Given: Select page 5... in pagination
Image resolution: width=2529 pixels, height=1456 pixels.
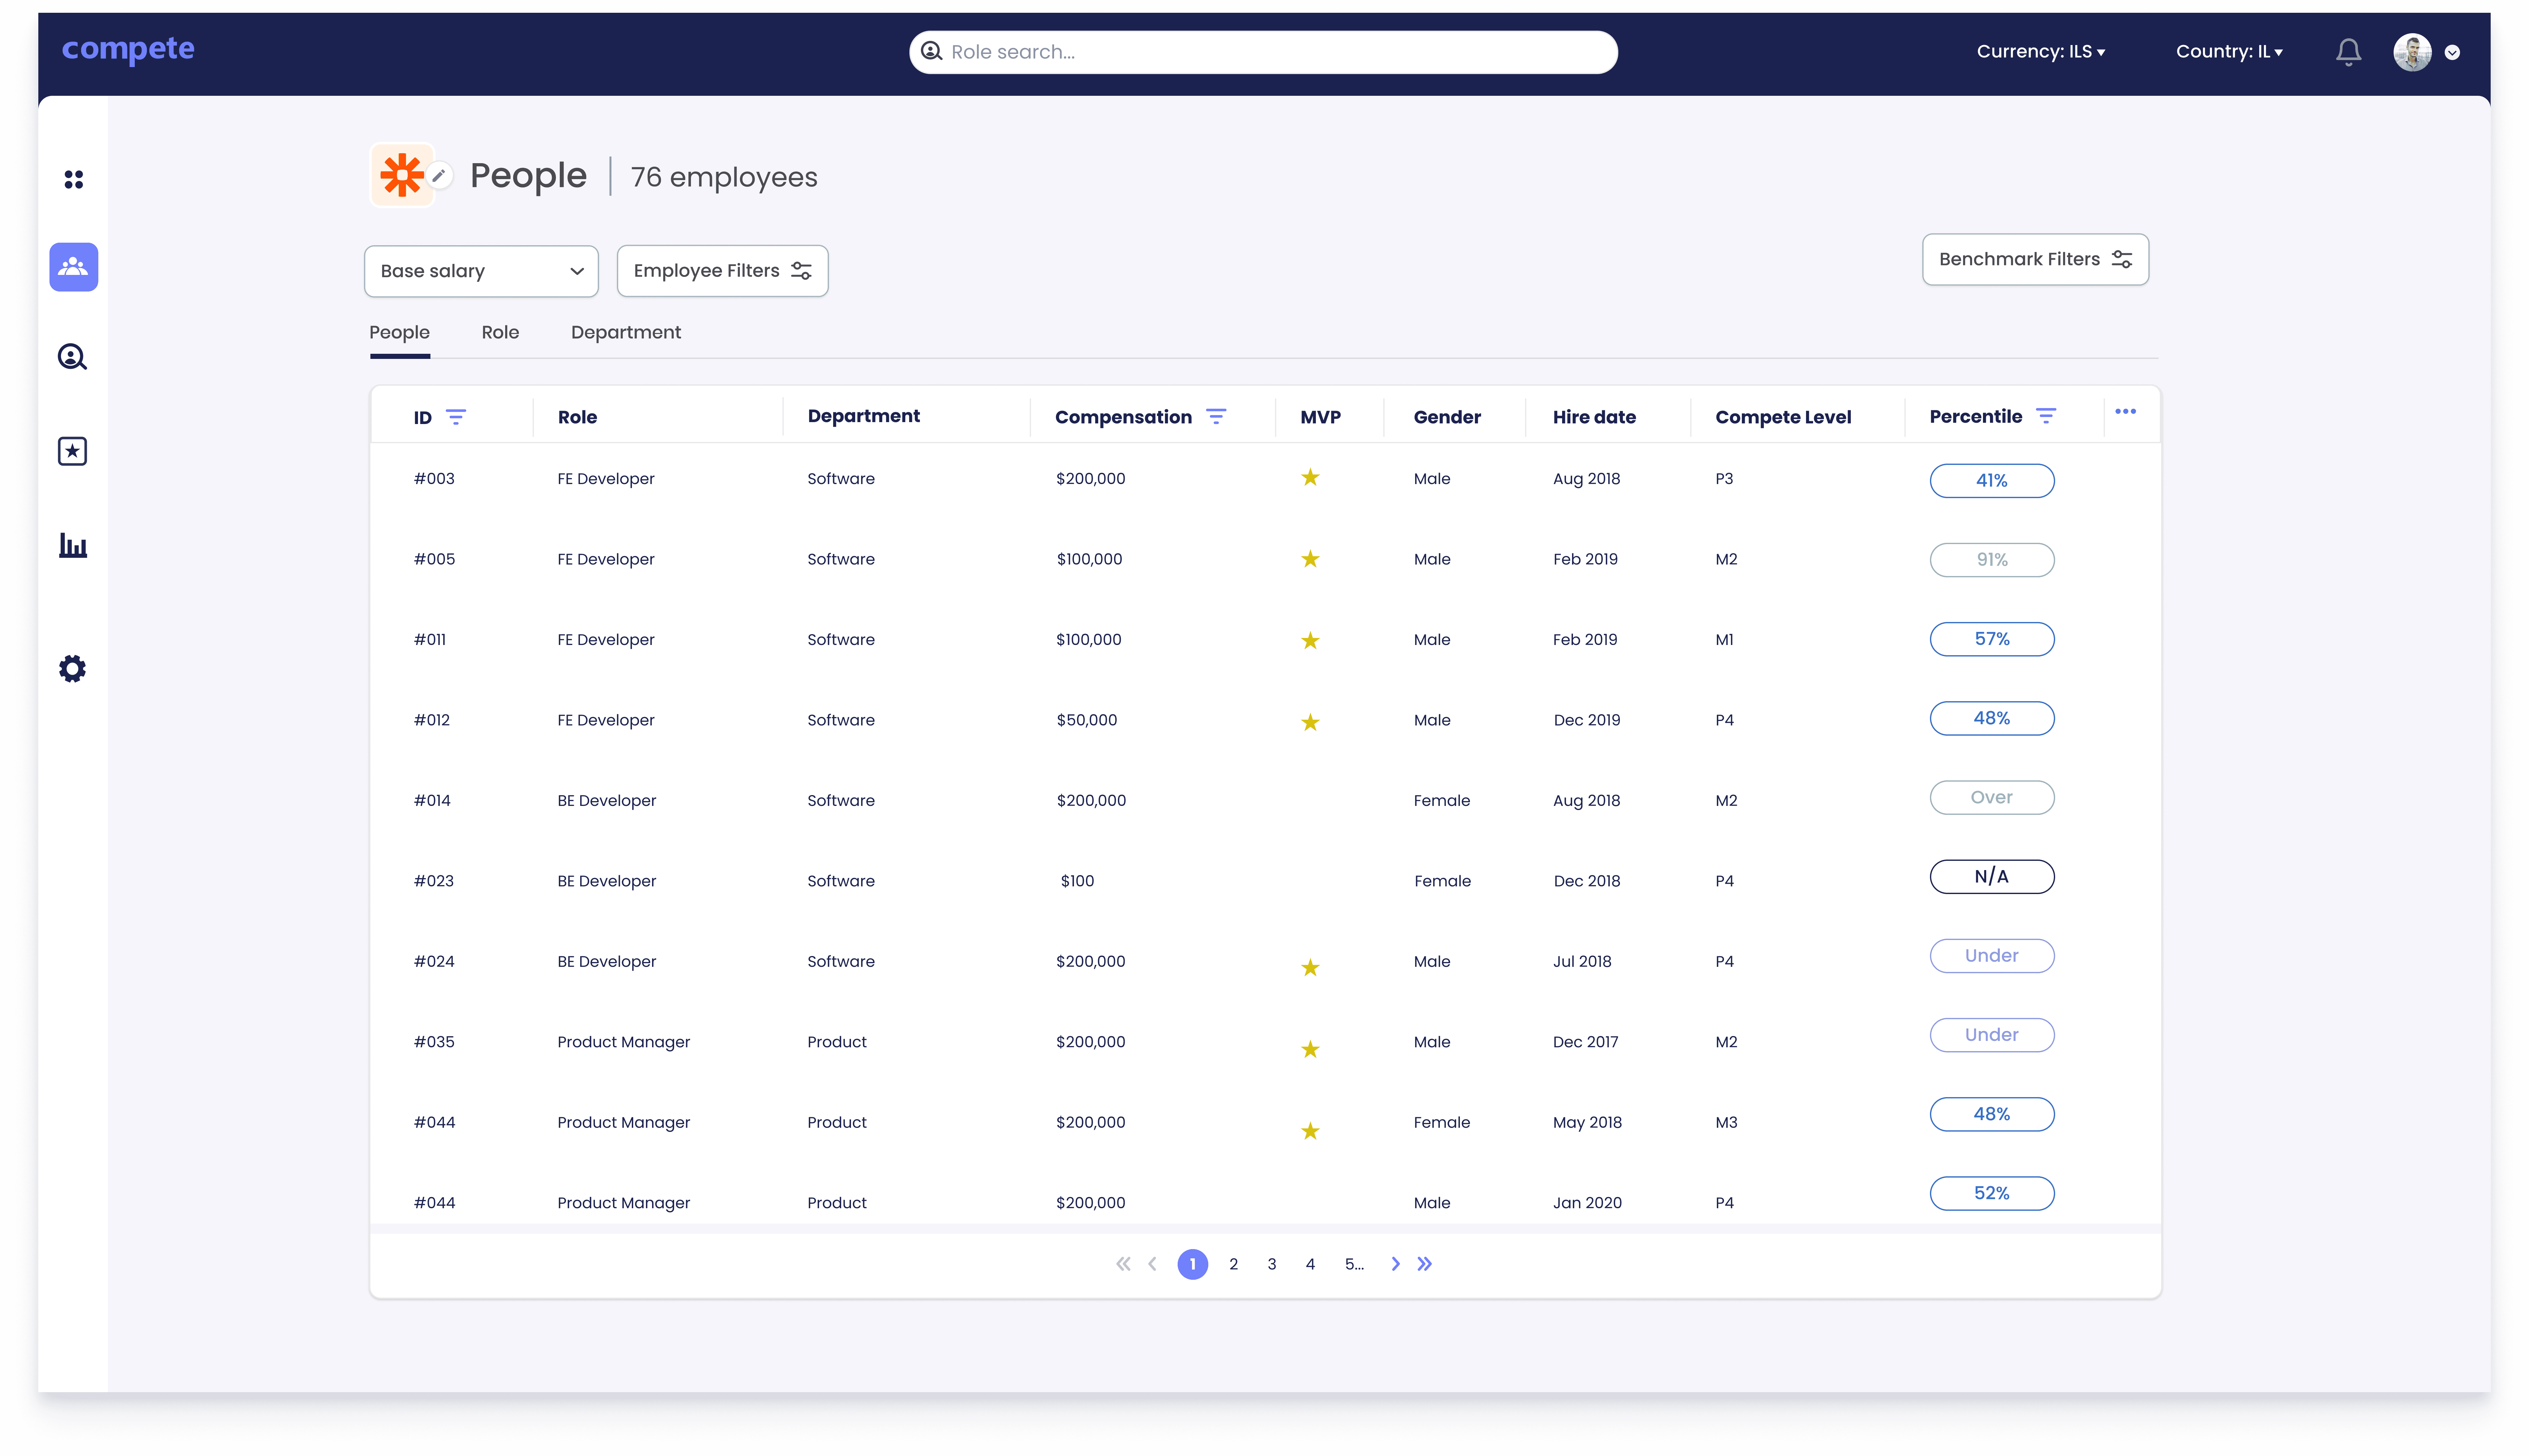Looking at the screenshot, I should (x=1354, y=1265).
